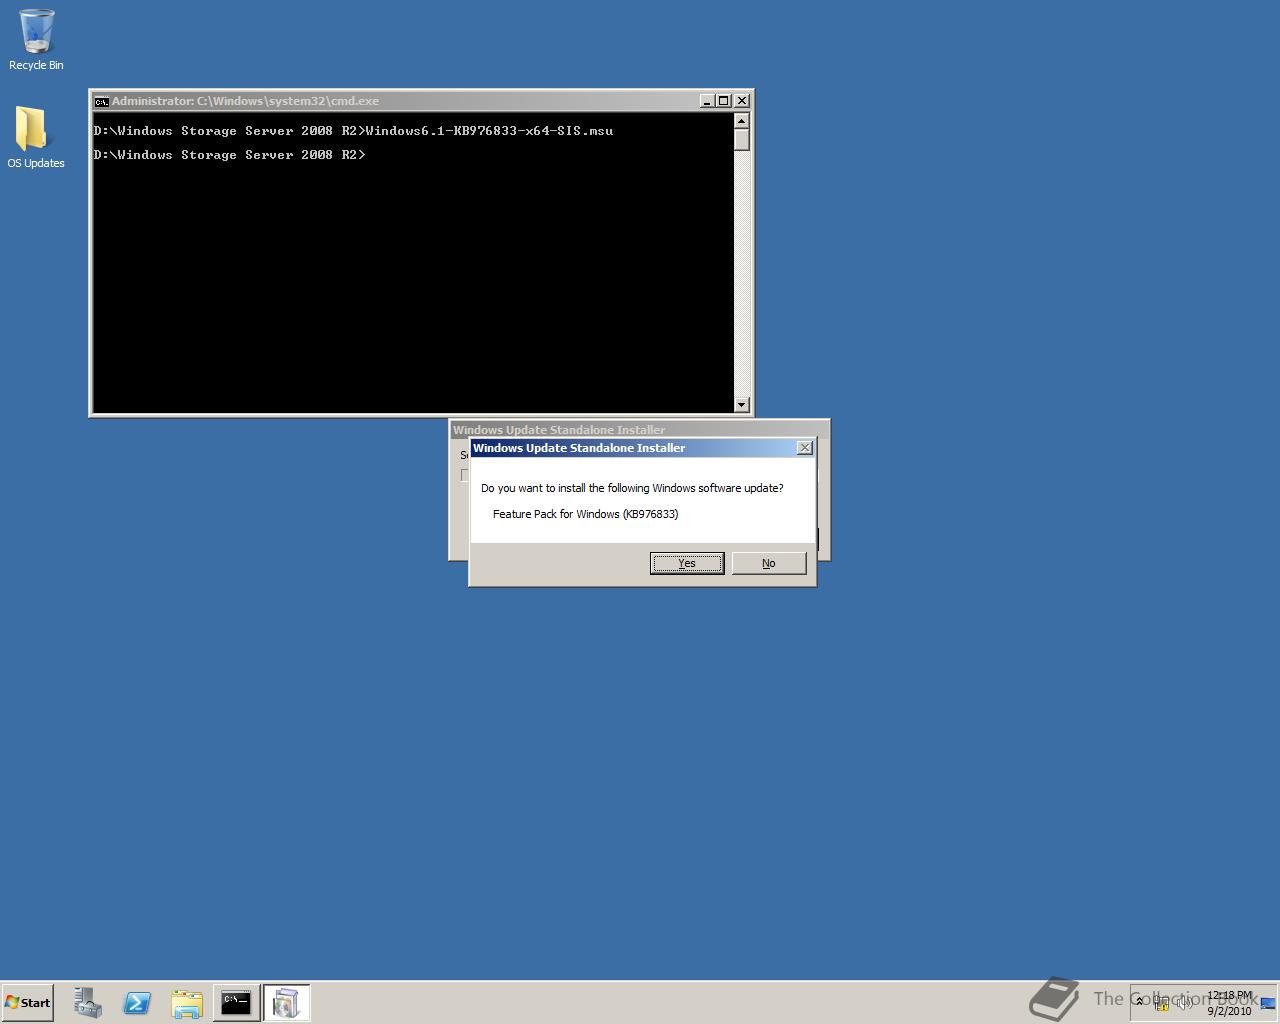
Task: Decline the update with No
Action: (769, 563)
